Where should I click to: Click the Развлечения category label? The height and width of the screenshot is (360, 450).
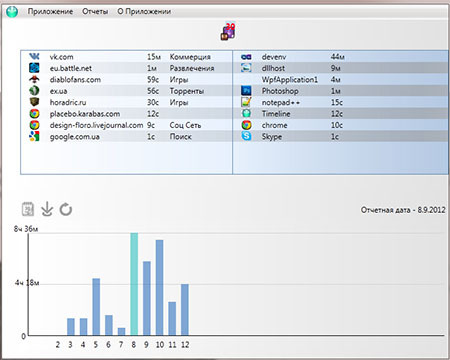[x=192, y=68]
